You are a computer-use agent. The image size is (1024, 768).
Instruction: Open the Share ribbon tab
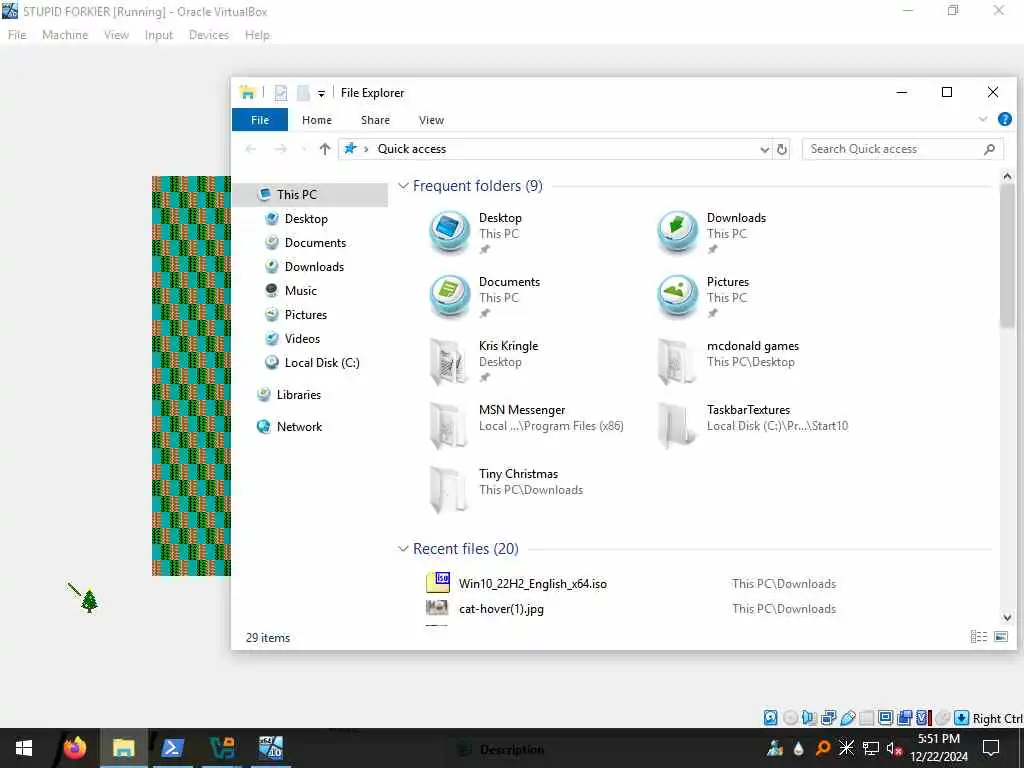376,120
